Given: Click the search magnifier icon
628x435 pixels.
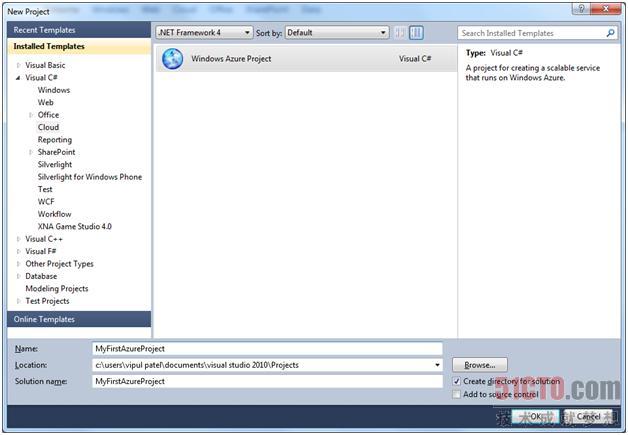Looking at the screenshot, I should (x=610, y=33).
